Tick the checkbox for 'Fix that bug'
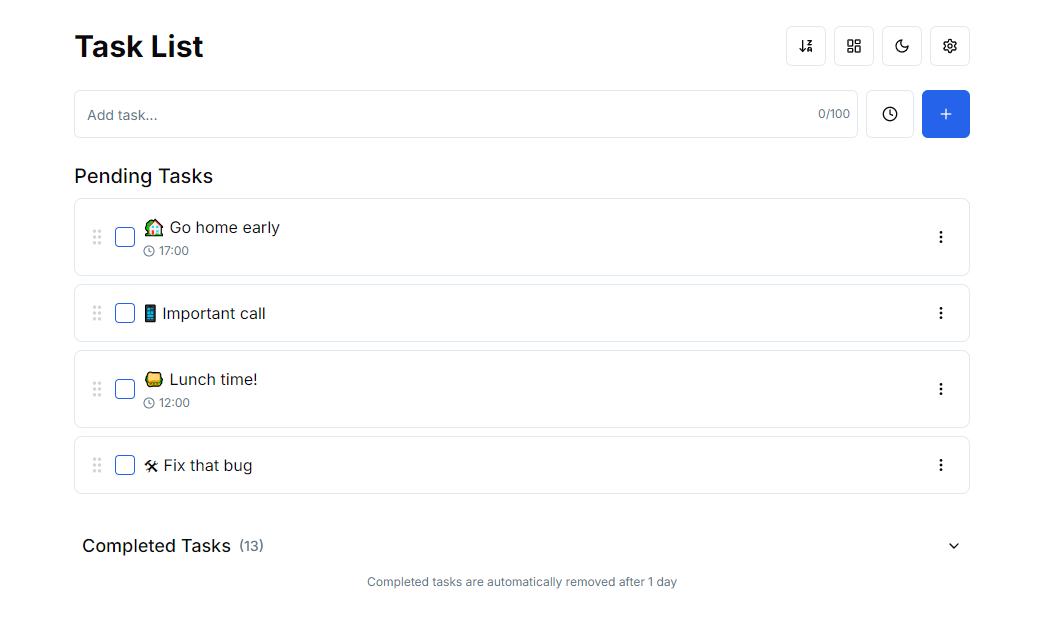The width and height of the screenshot is (1057, 638). pyautogui.click(x=125, y=465)
